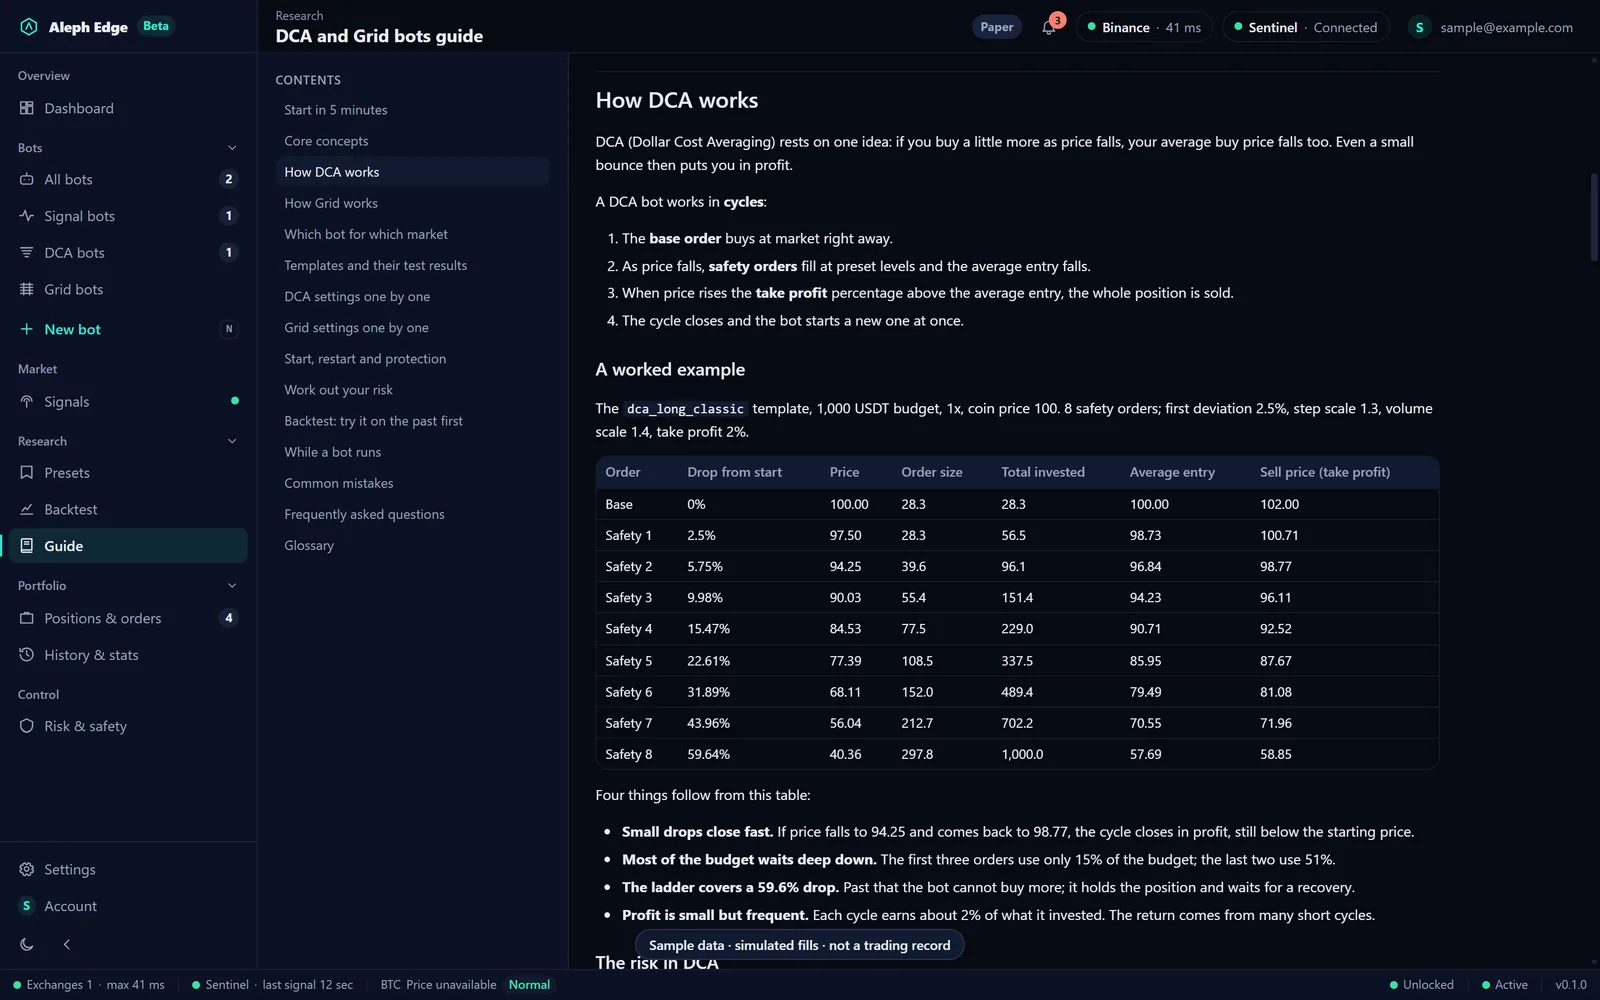Screen dimensions: 1600x1000
Task: Click the Sell price (take profit) header
Action: click(x=1324, y=472)
